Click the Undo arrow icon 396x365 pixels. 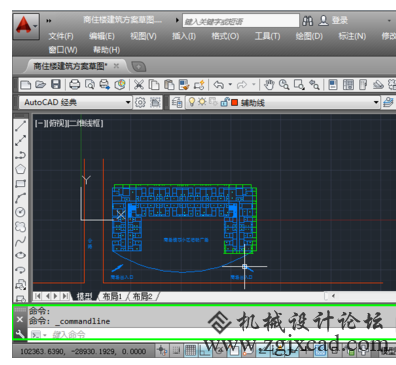point(219,85)
